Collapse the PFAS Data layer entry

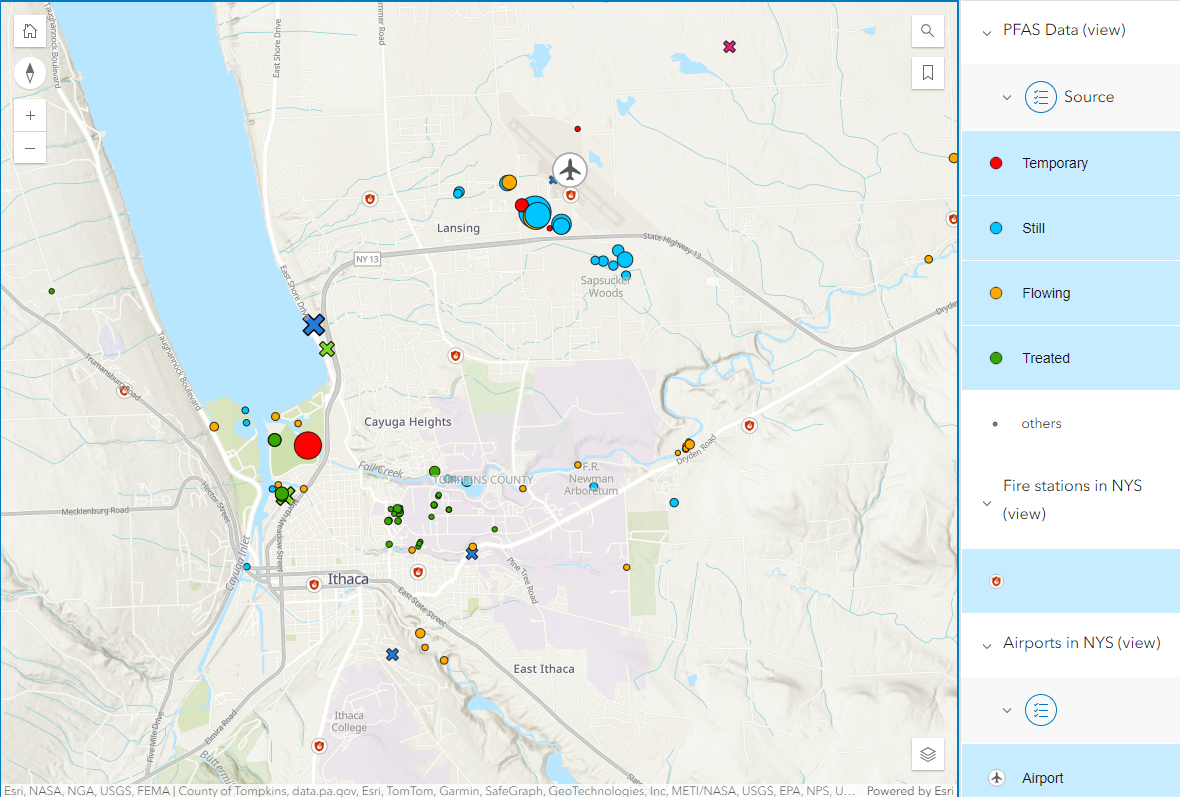click(986, 30)
